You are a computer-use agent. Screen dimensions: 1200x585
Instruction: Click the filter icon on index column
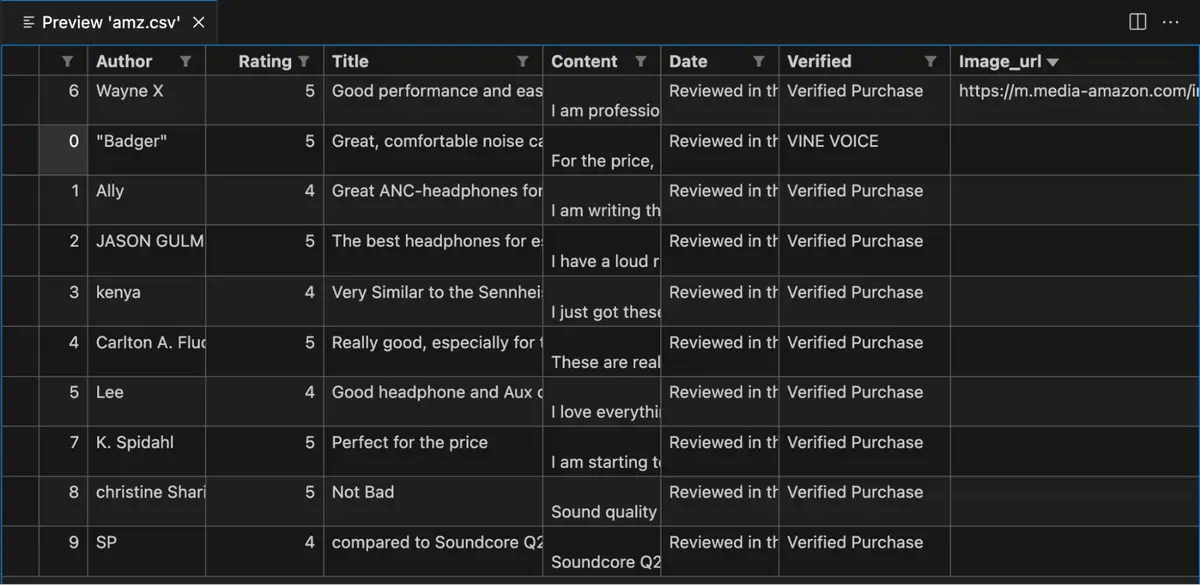67,62
